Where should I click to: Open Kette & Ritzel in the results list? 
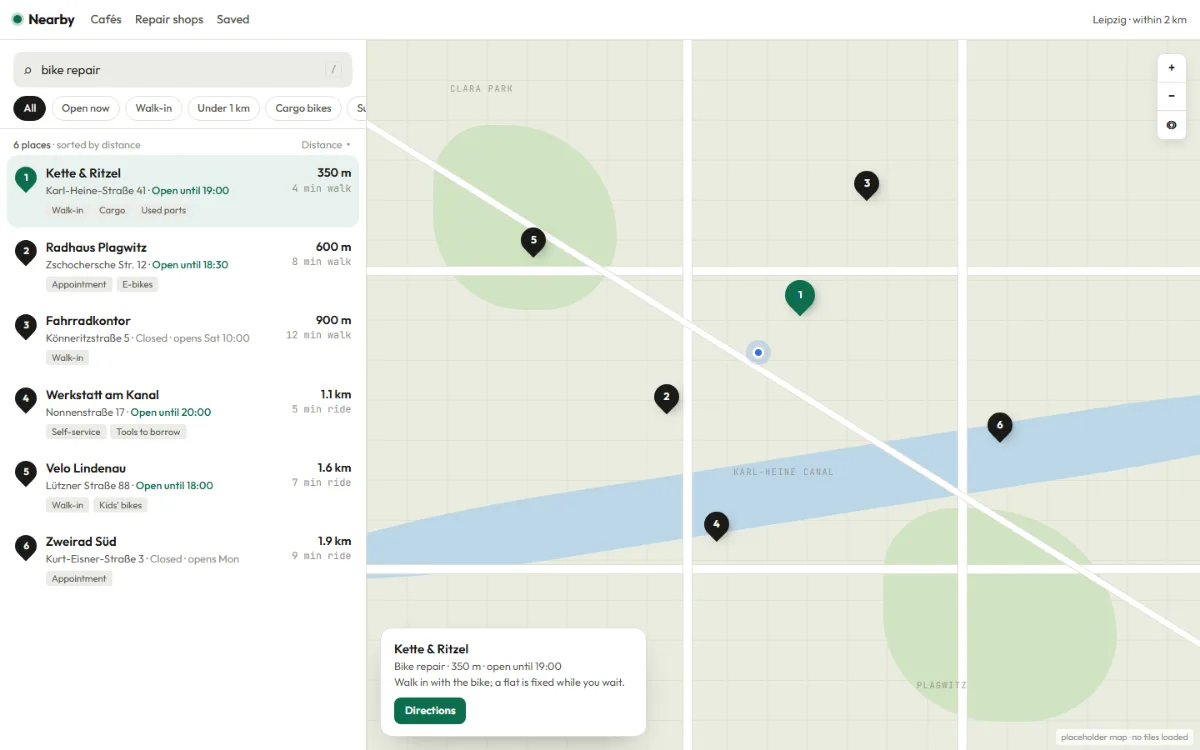point(182,191)
